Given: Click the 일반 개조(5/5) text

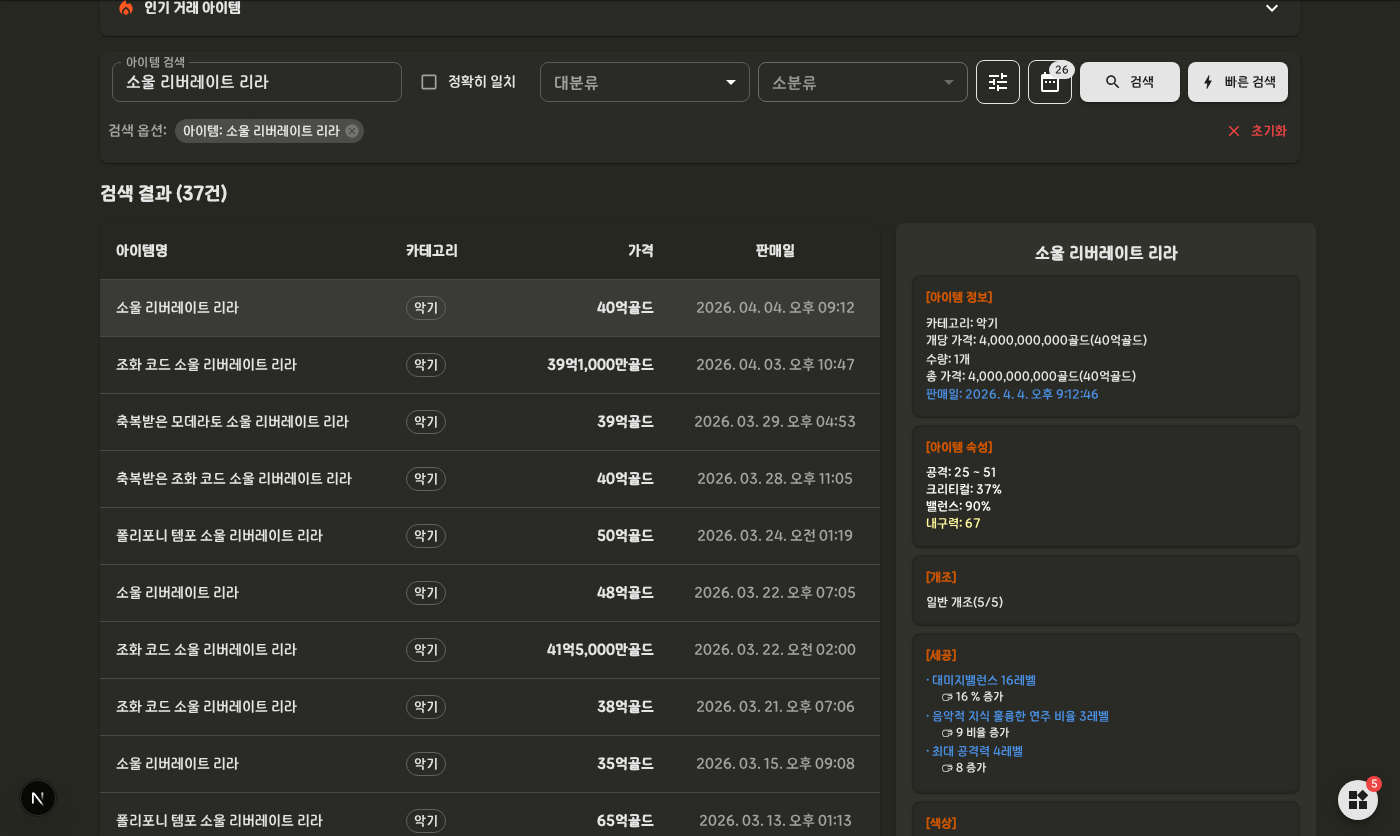Looking at the screenshot, I should tap(964, 602).
